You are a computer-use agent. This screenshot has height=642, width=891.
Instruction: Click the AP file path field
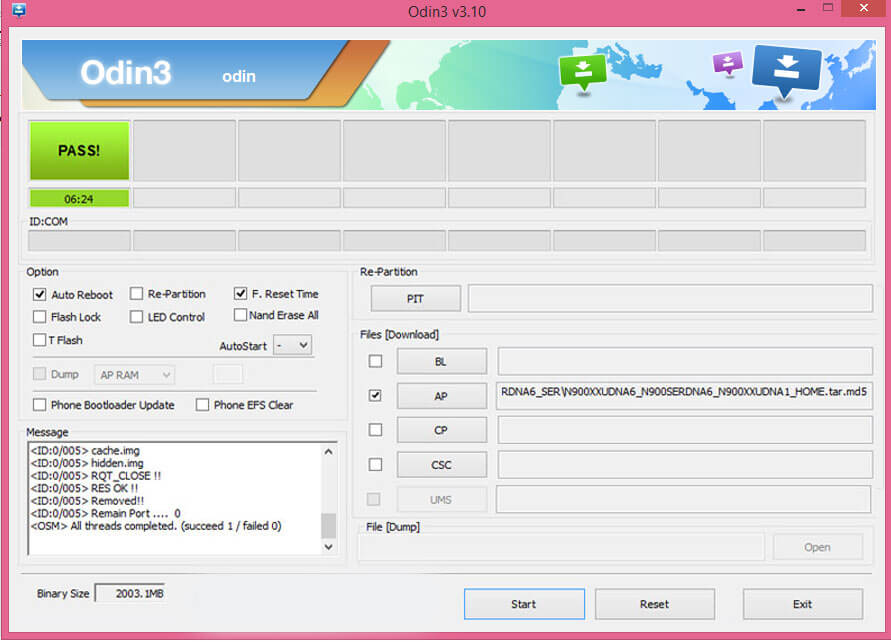tap(685, 396)
